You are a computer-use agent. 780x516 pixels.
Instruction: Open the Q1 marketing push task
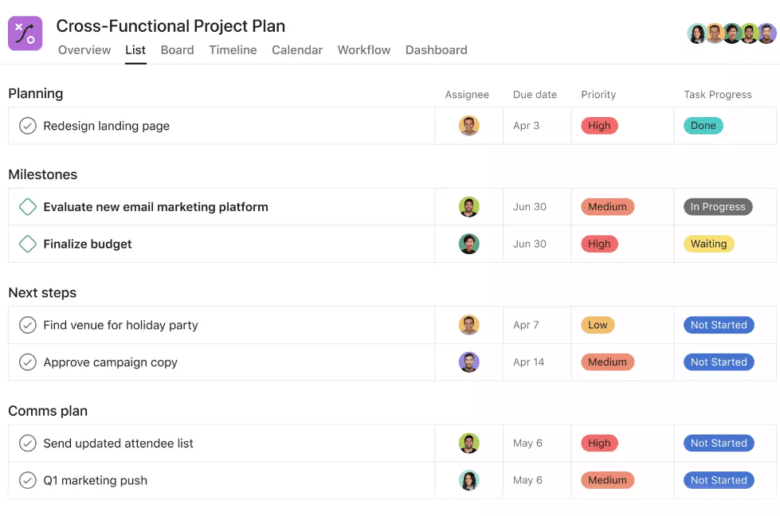coord(95,480)
